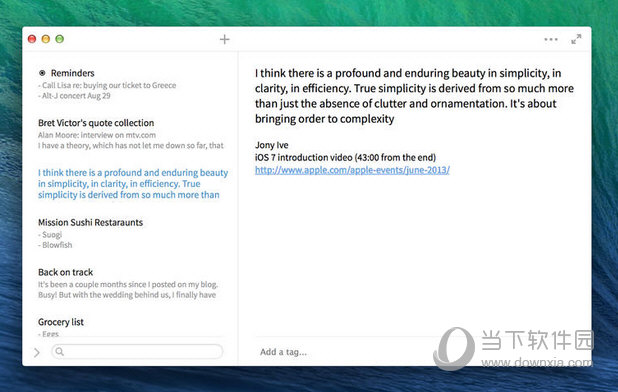The image size is (618, 392).
Task: Click the Add a tag field
Action: pos(283,352)
